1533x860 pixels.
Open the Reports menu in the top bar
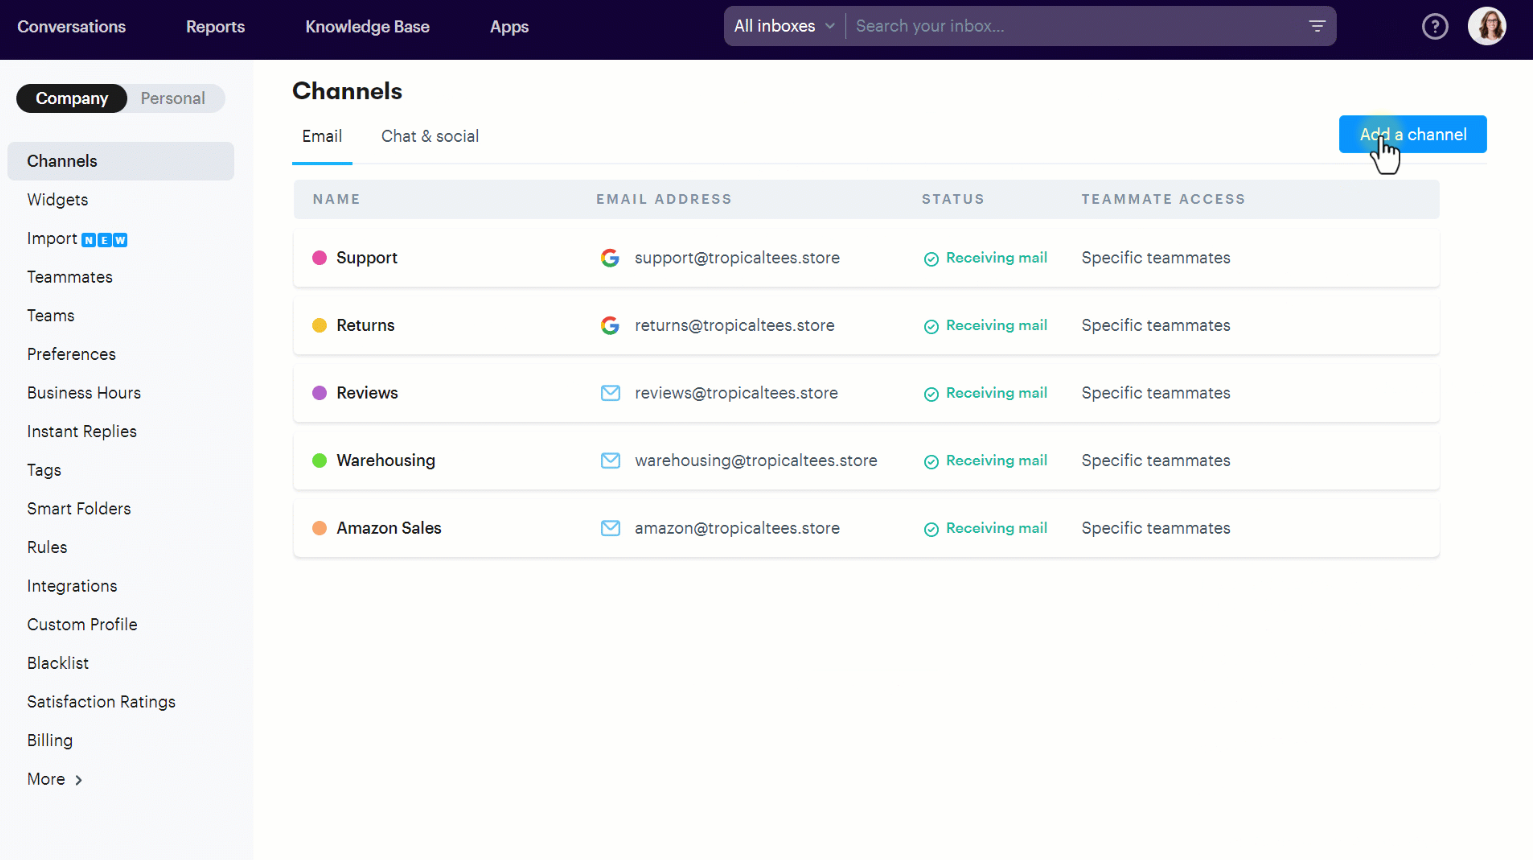click(x=215, y=27)
